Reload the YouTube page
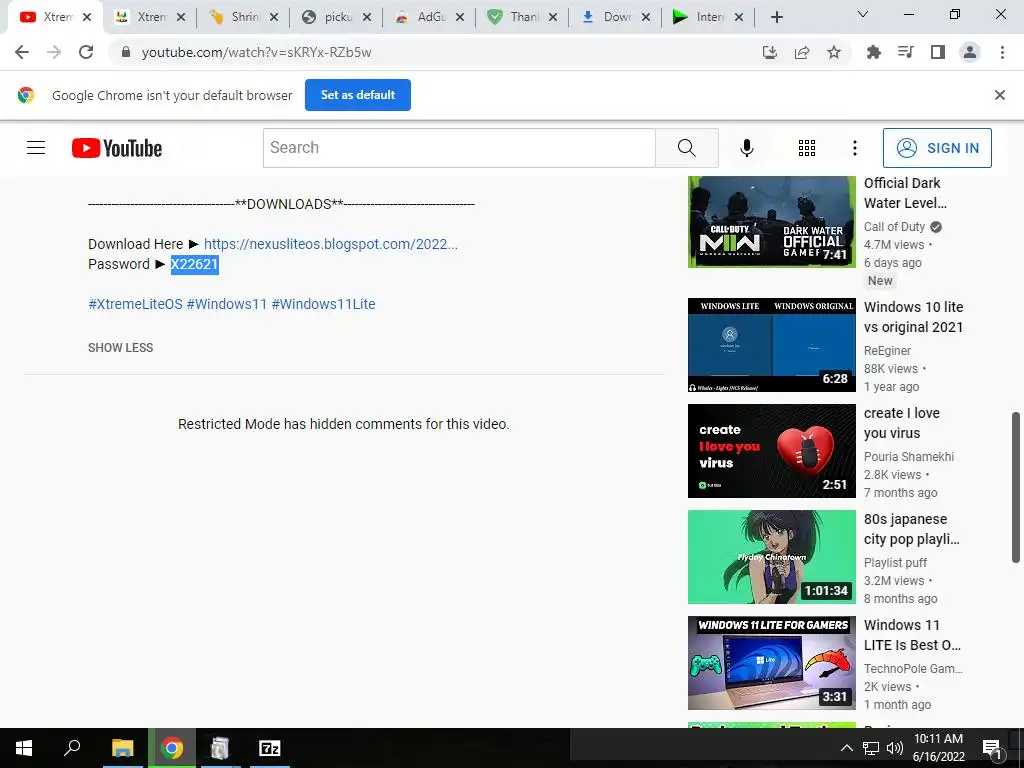Viewport: 1024px width, 768px height. (86, 52)
